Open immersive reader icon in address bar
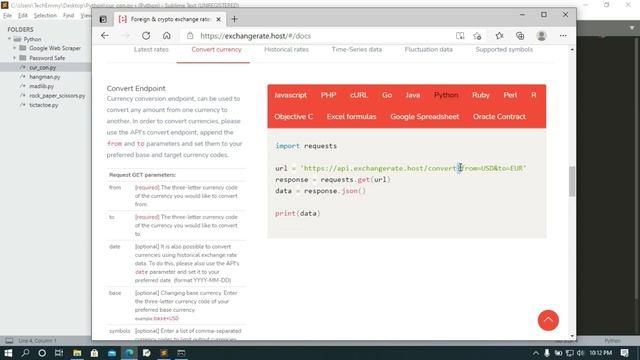 click(460, 36)
